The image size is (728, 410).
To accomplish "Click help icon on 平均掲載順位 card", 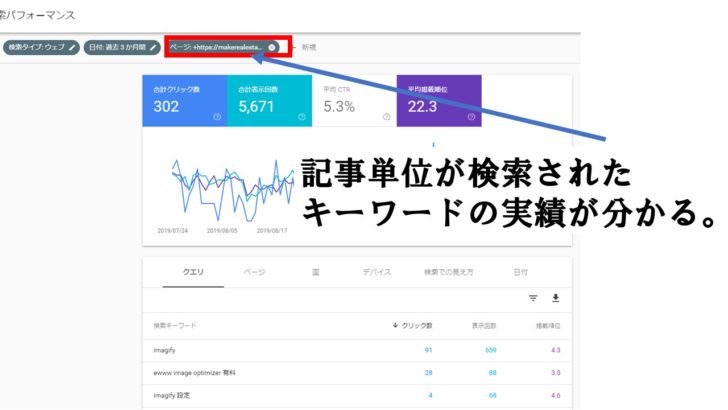I will [x=470, y=116].
